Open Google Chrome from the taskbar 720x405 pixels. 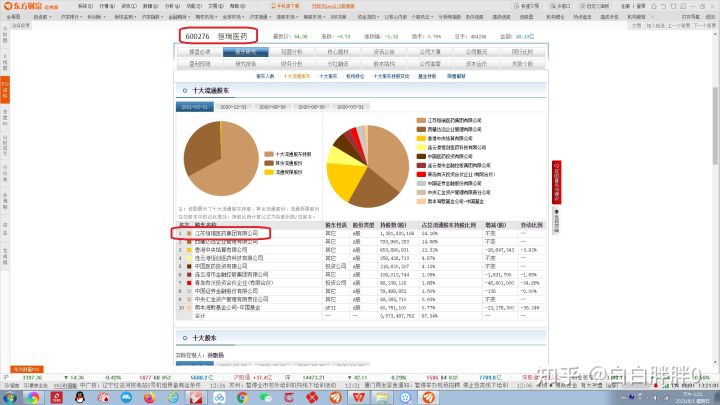tap(242, 398)
